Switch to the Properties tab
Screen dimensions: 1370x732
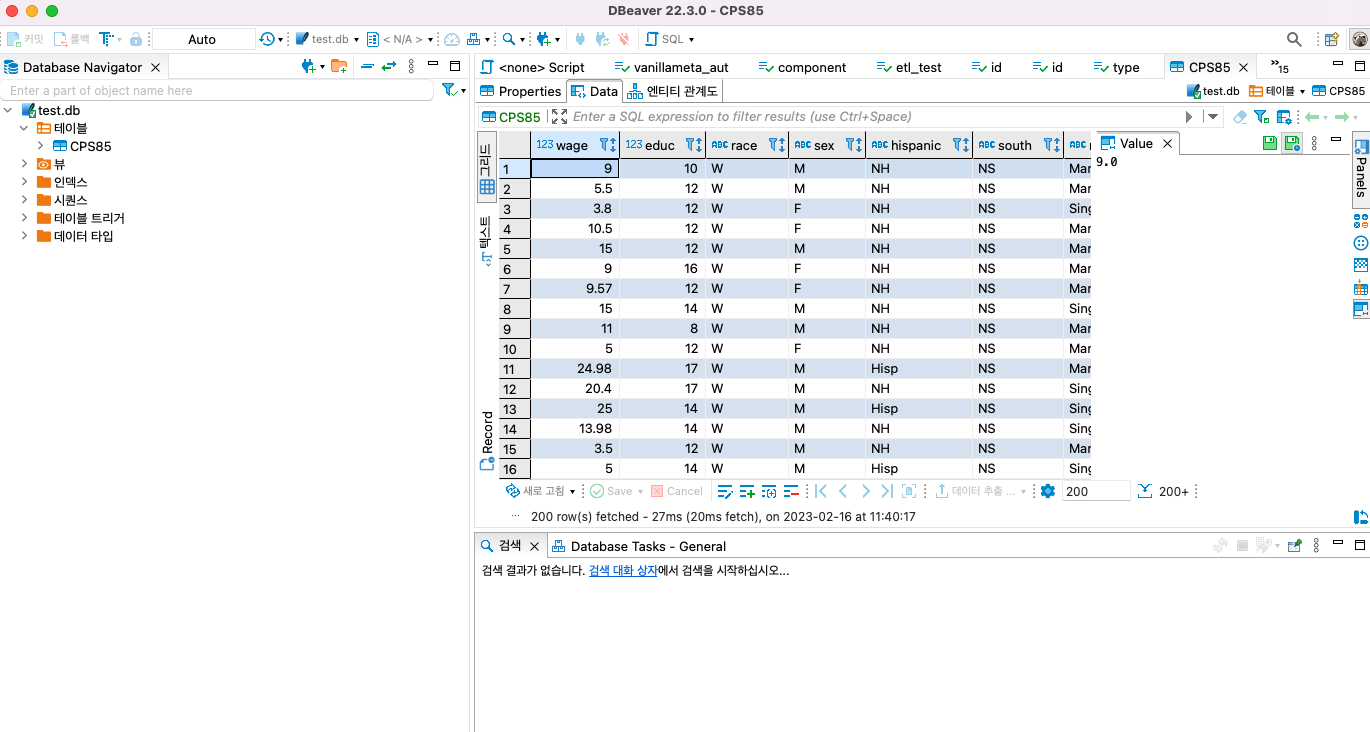pos(521,91)
